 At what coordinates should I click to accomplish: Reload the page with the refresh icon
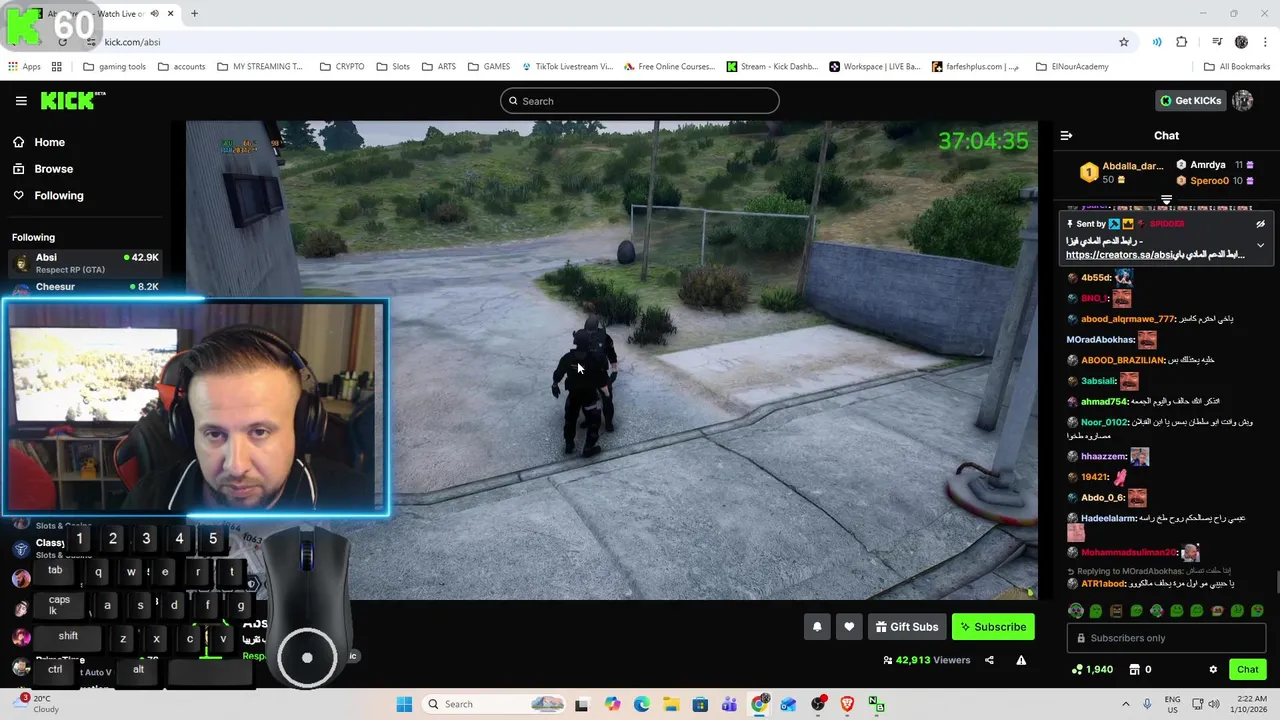[62, 42]
